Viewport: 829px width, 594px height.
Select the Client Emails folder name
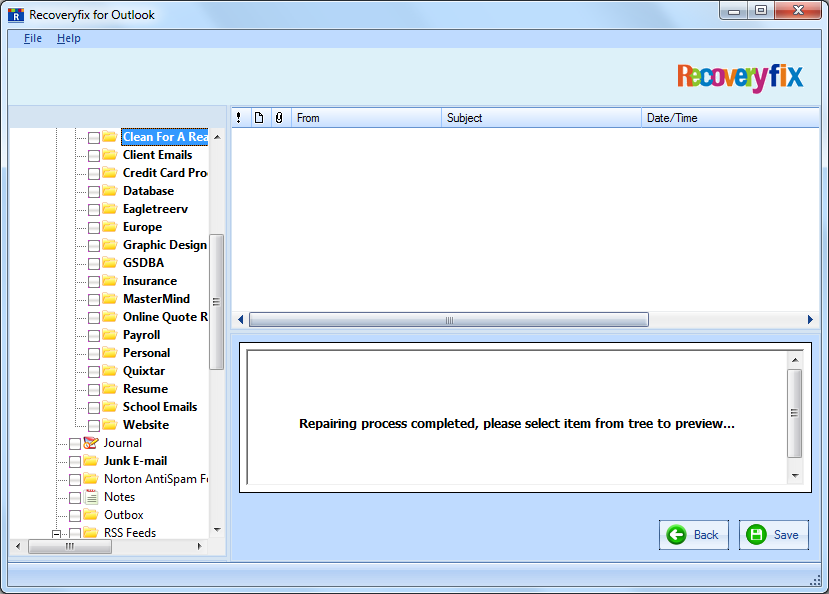pyautogui.click(x=158, y=155)
